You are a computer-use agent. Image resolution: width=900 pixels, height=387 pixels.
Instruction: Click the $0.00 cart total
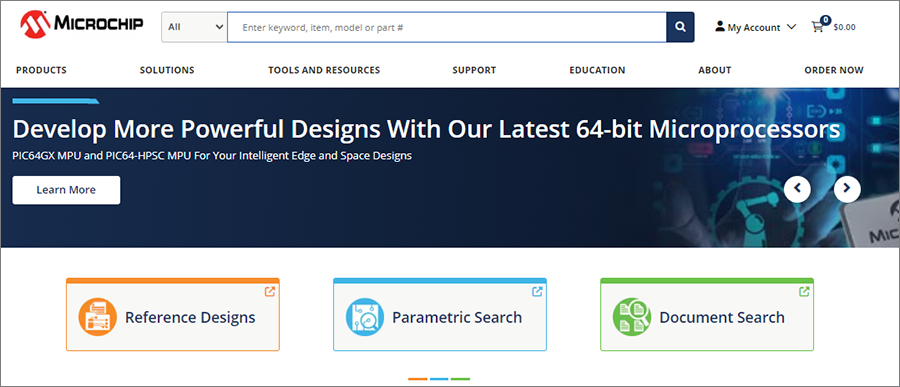[844, 27]
